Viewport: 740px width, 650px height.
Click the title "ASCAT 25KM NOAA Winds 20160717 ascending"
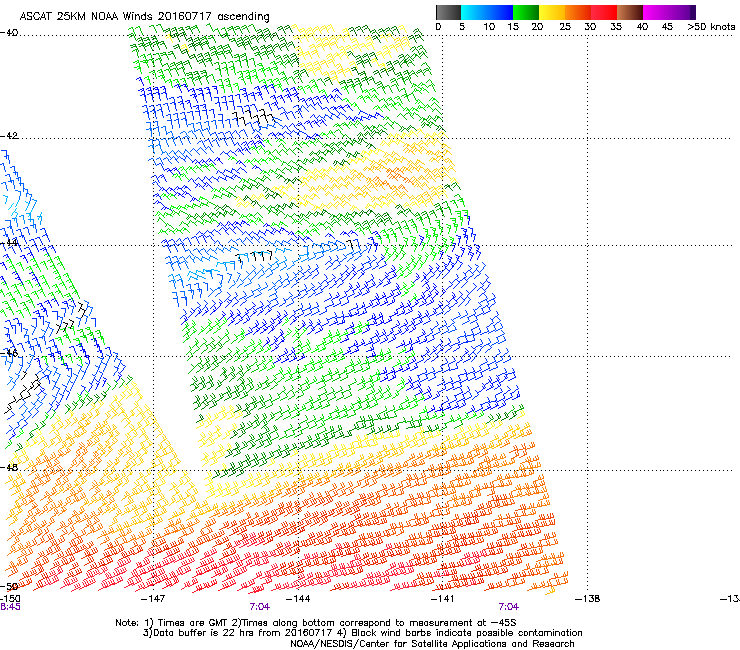click(x=144, y=17)
